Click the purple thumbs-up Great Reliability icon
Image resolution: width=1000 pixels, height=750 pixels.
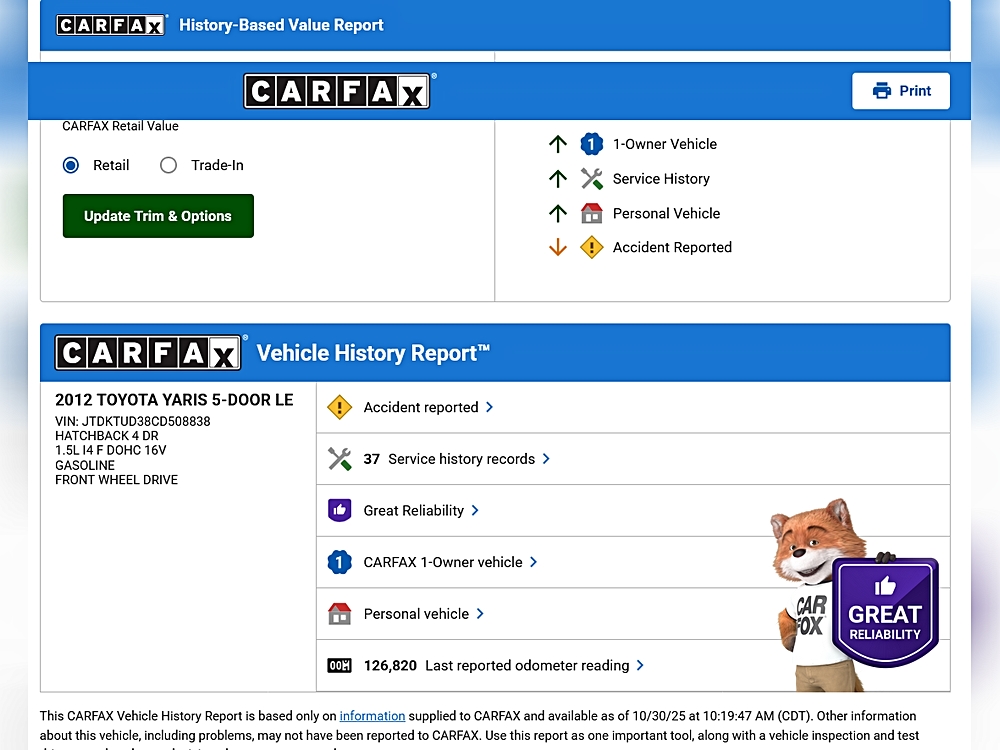[x=340, y=511]
